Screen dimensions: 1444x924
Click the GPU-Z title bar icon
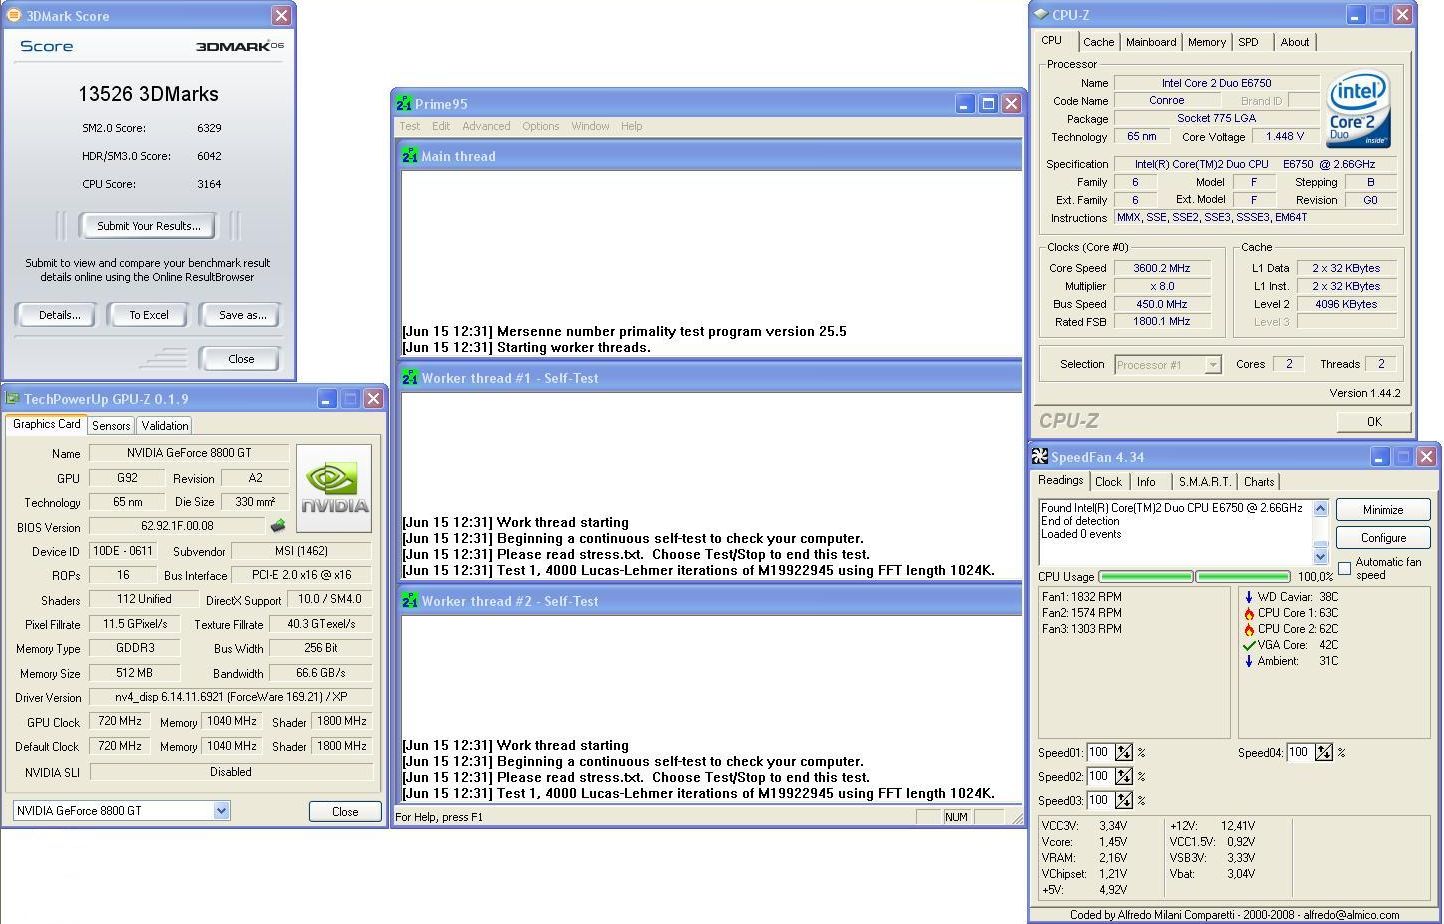pyautogui.click(x=13, y=398)
